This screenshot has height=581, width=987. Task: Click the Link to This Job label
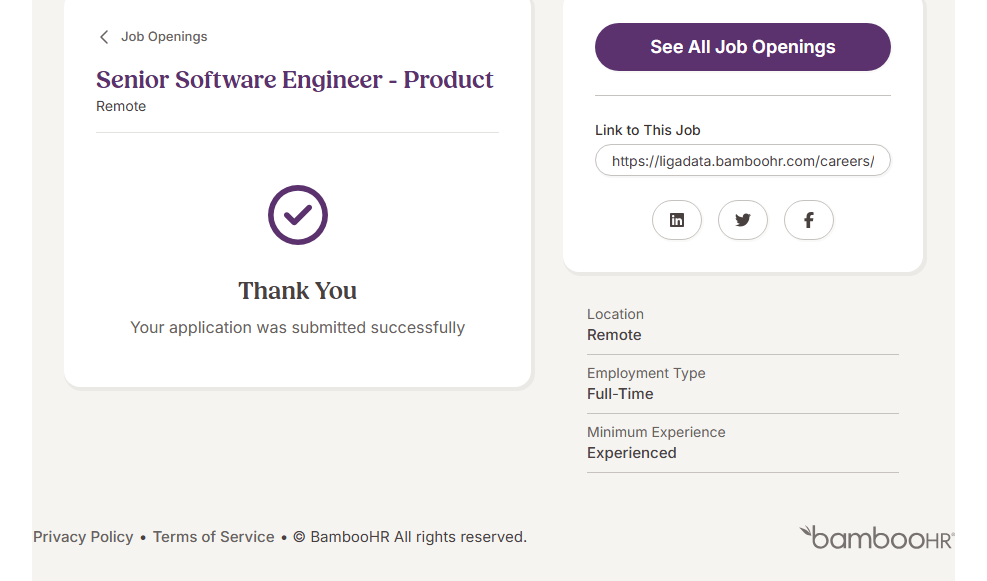coord(648,130)
